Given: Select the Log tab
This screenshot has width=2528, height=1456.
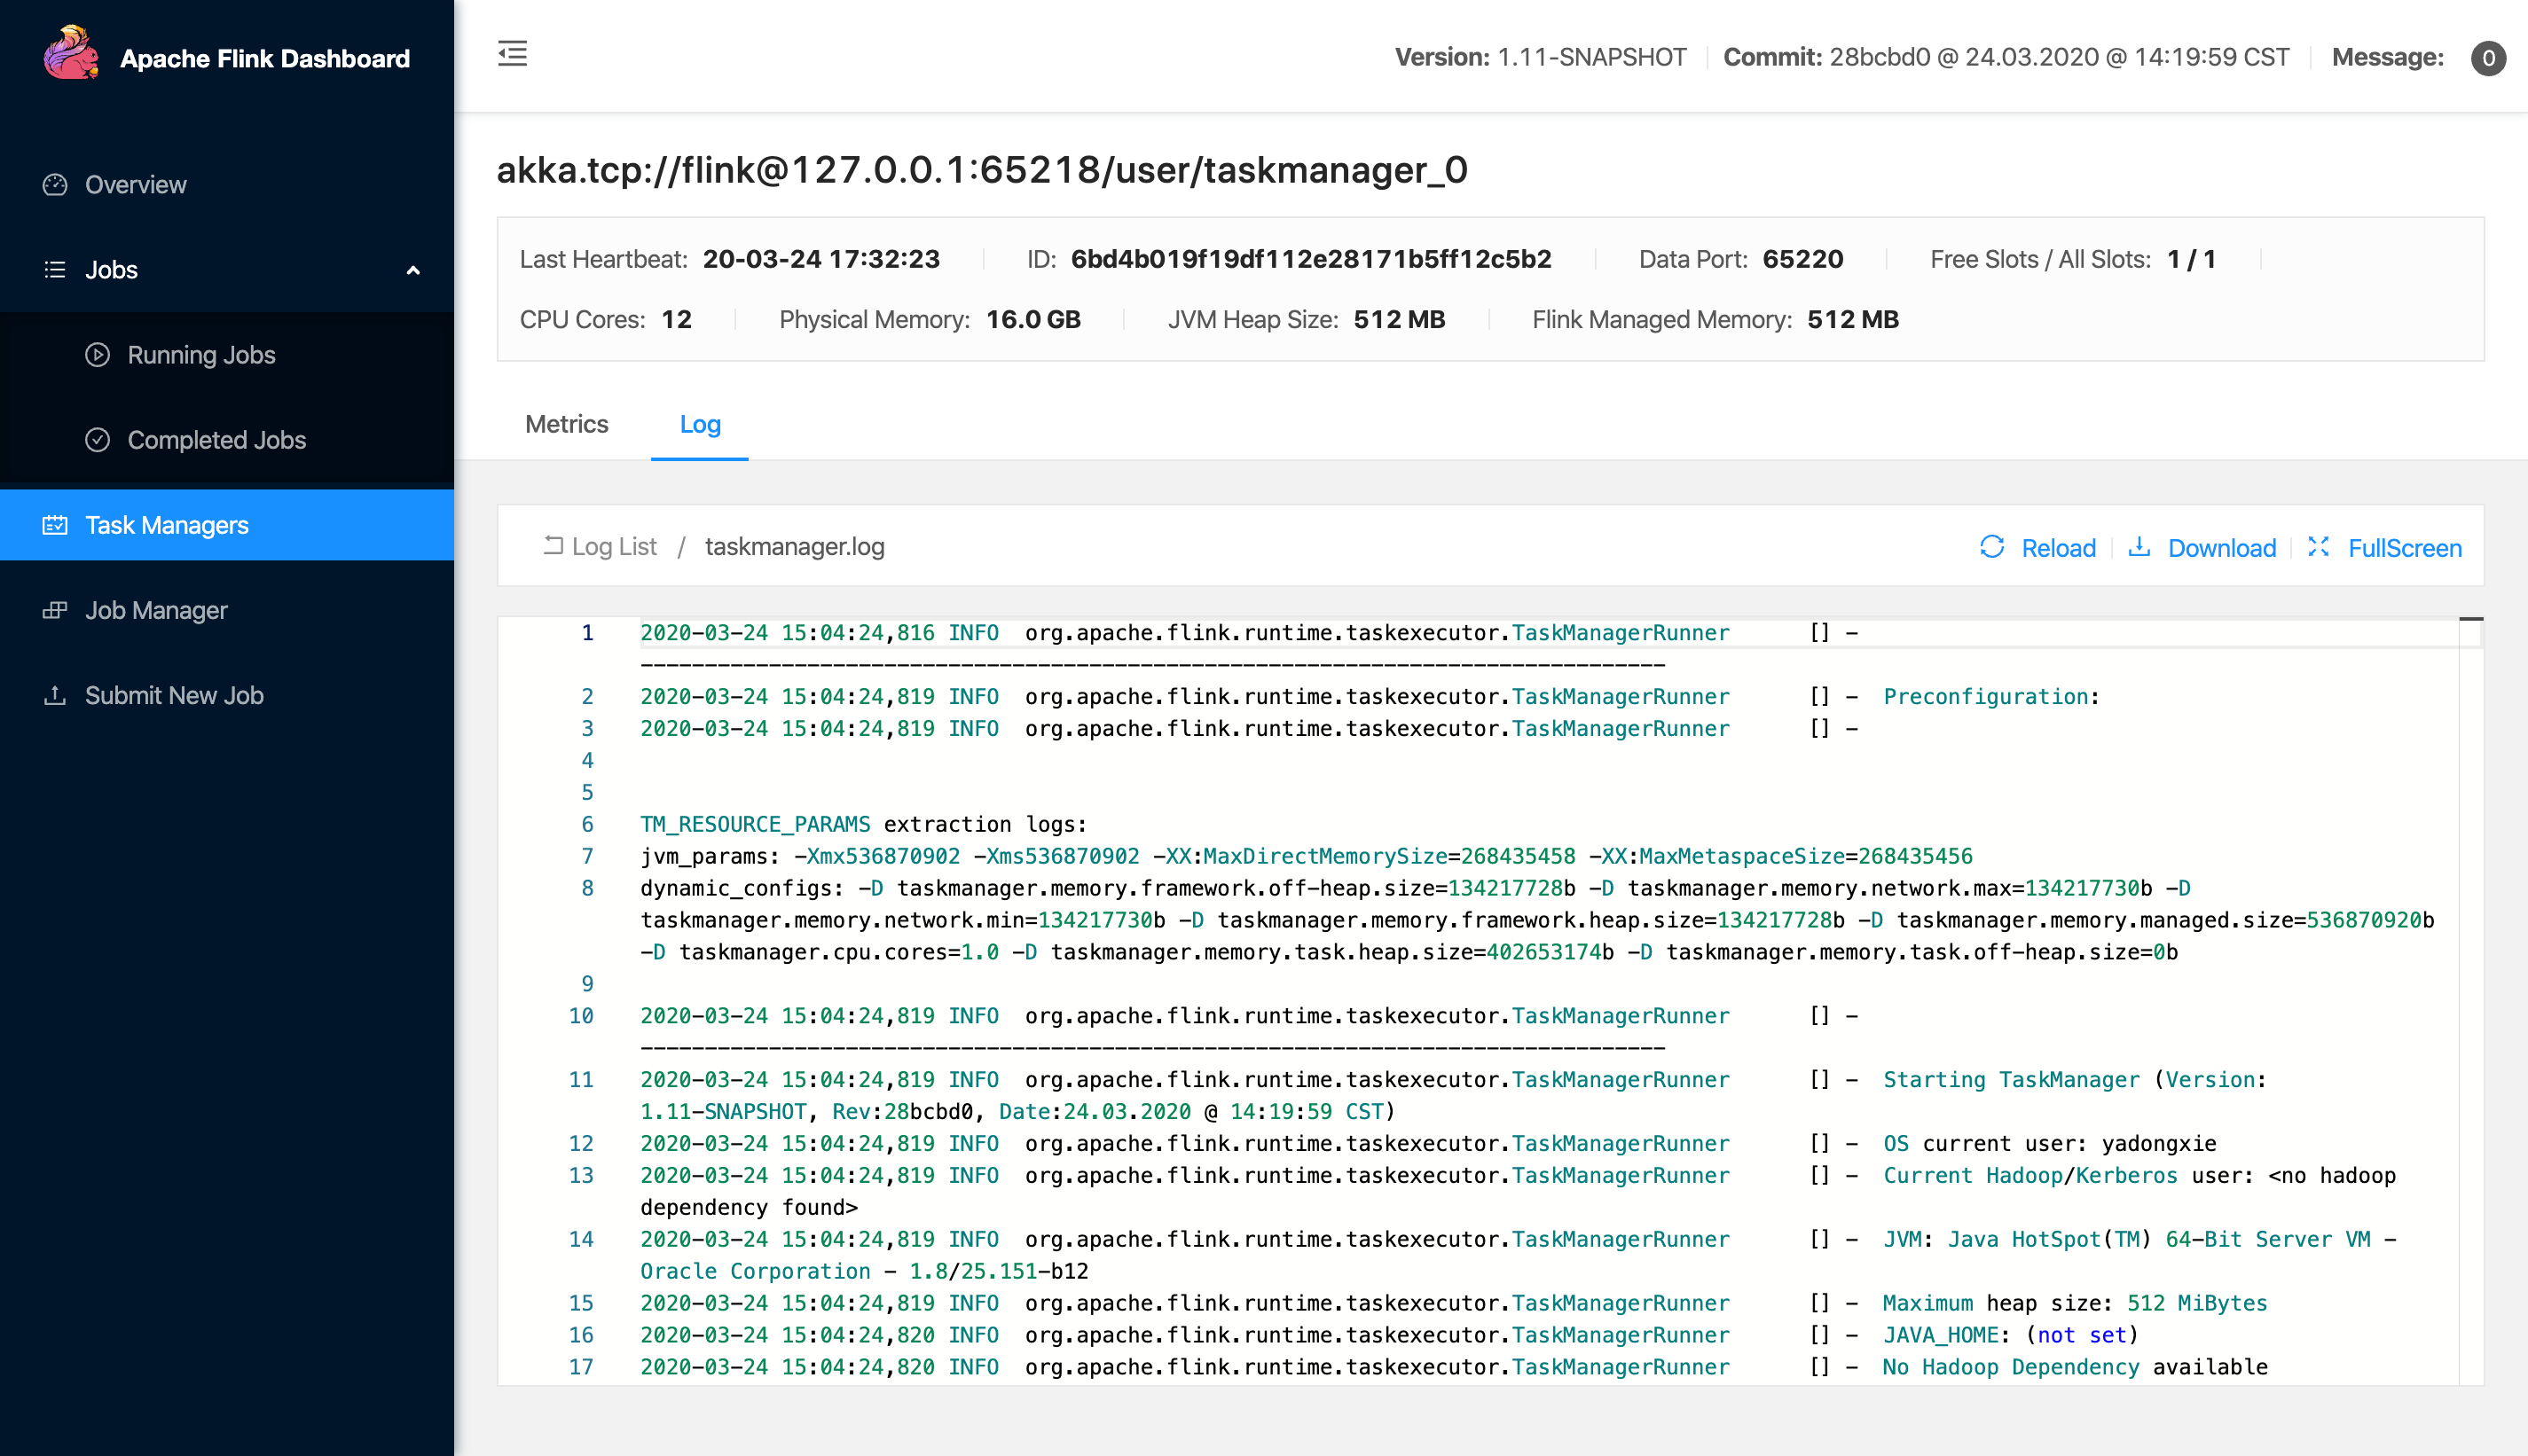Looking at the screenshot, I should coord(699,424).
